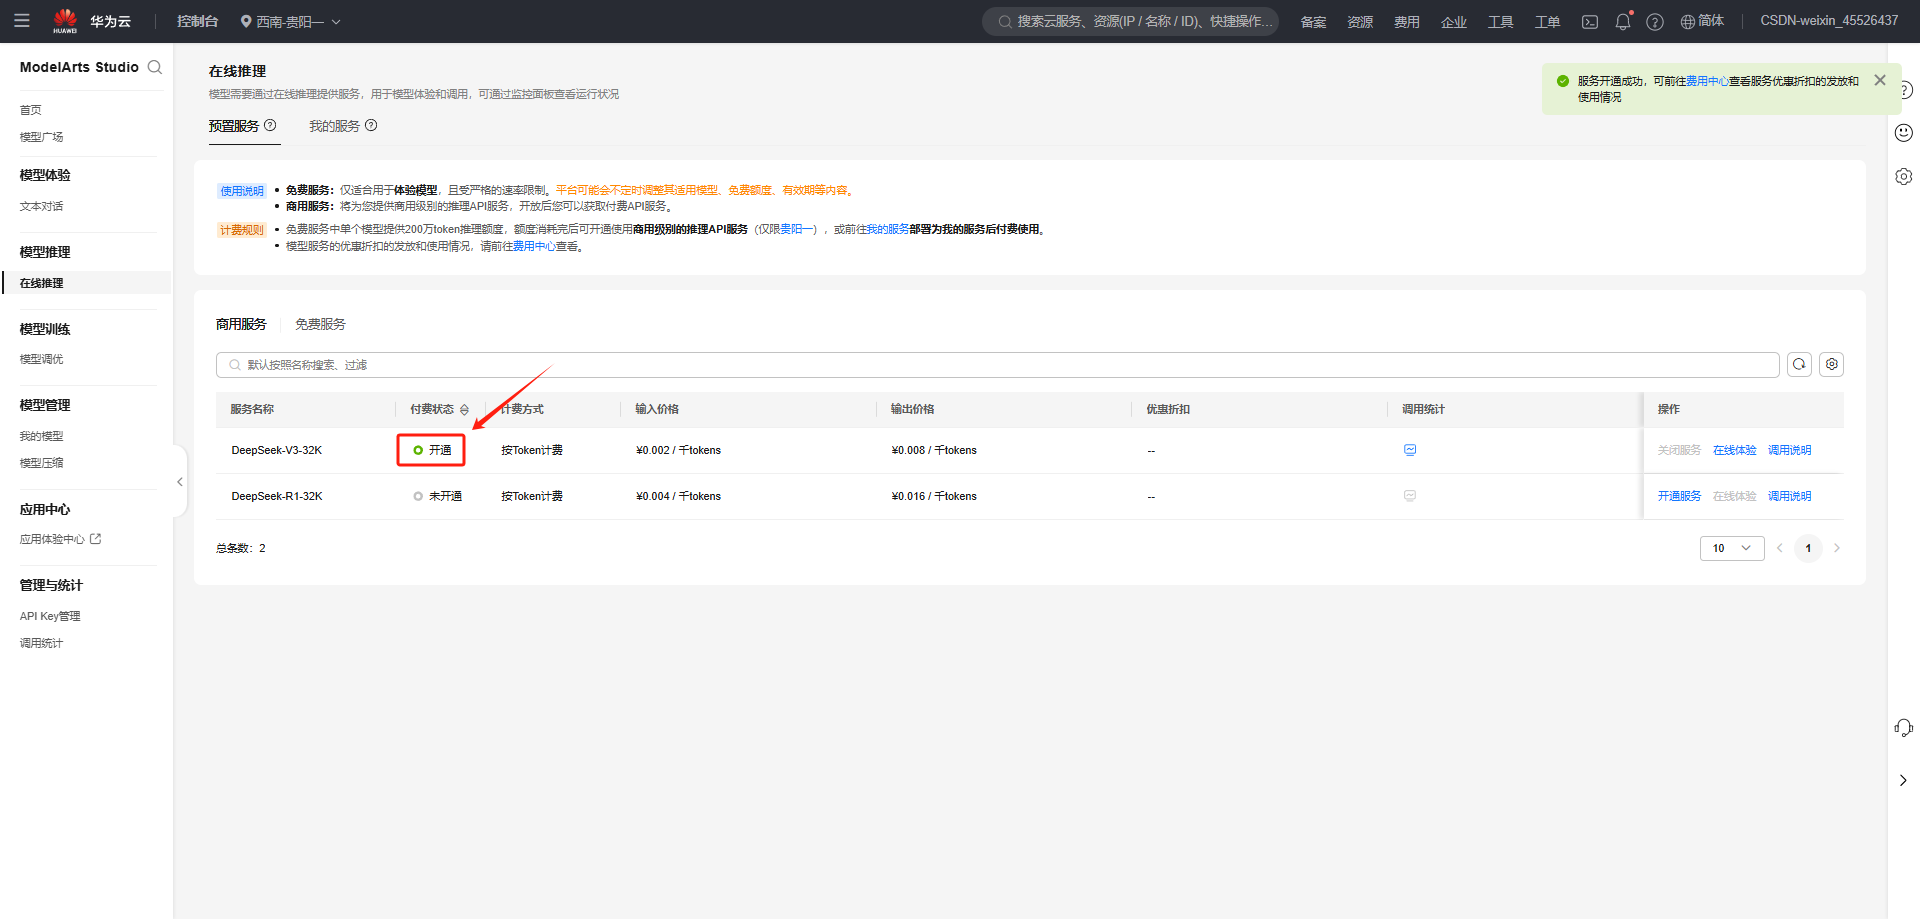The height and width of the screenshot is (919, 1920).
Task: Click the 未开通 status of DeepSeek-R1-32K
Action: 438,496
